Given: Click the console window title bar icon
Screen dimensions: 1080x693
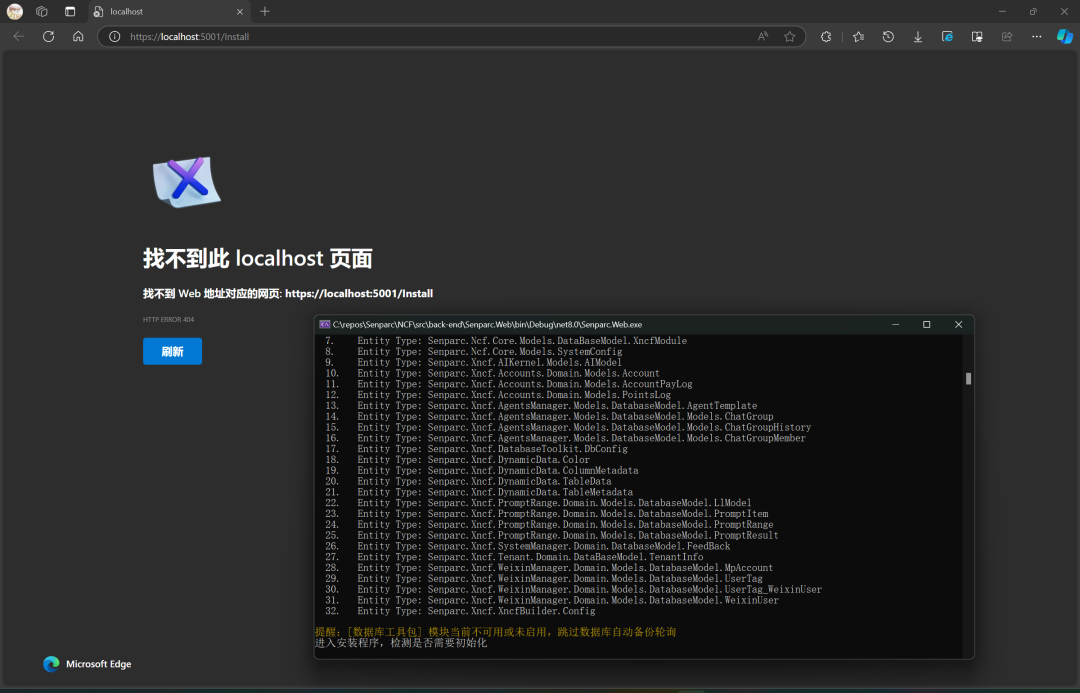Looking at the screenshot, I should pyautogui.click(x=324, y=324).
